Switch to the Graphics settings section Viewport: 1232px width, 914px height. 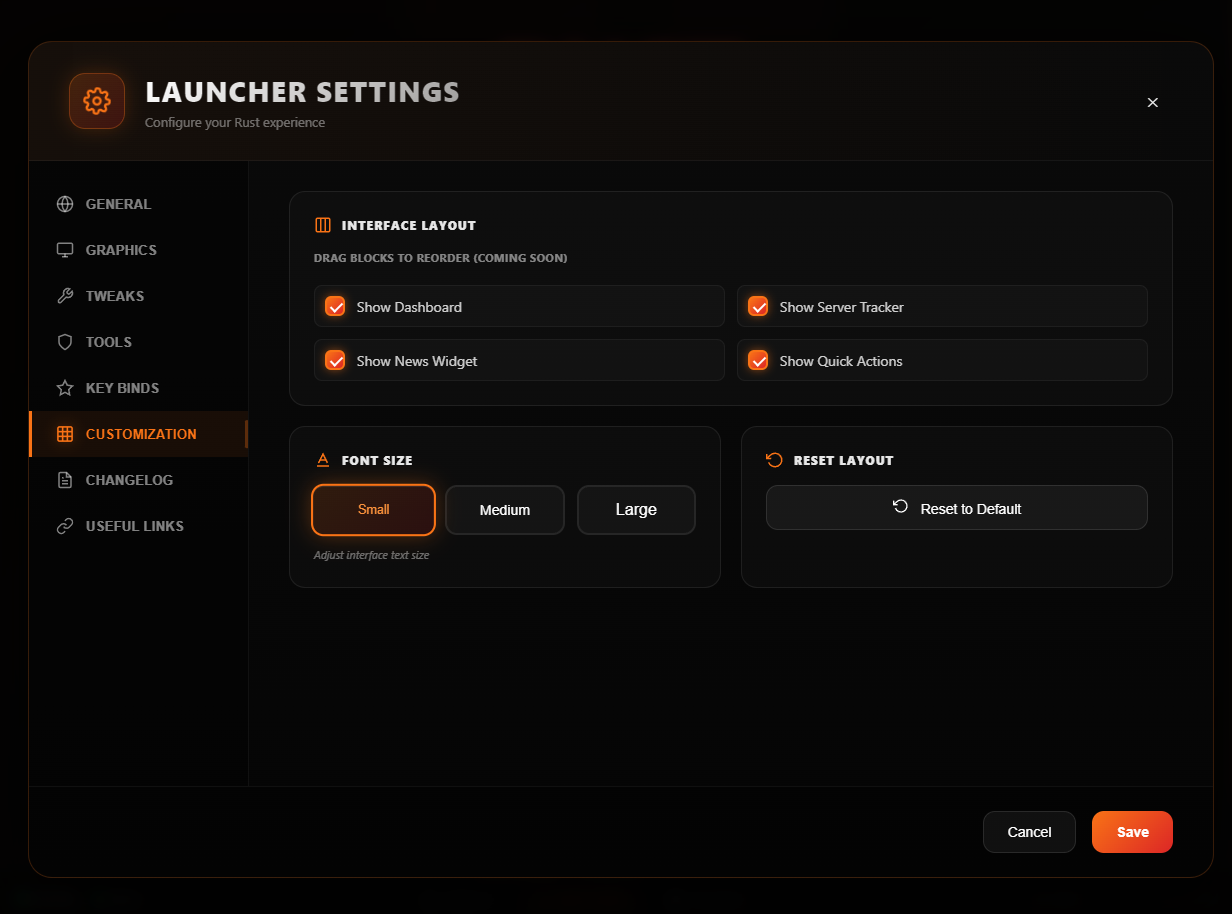120,249
